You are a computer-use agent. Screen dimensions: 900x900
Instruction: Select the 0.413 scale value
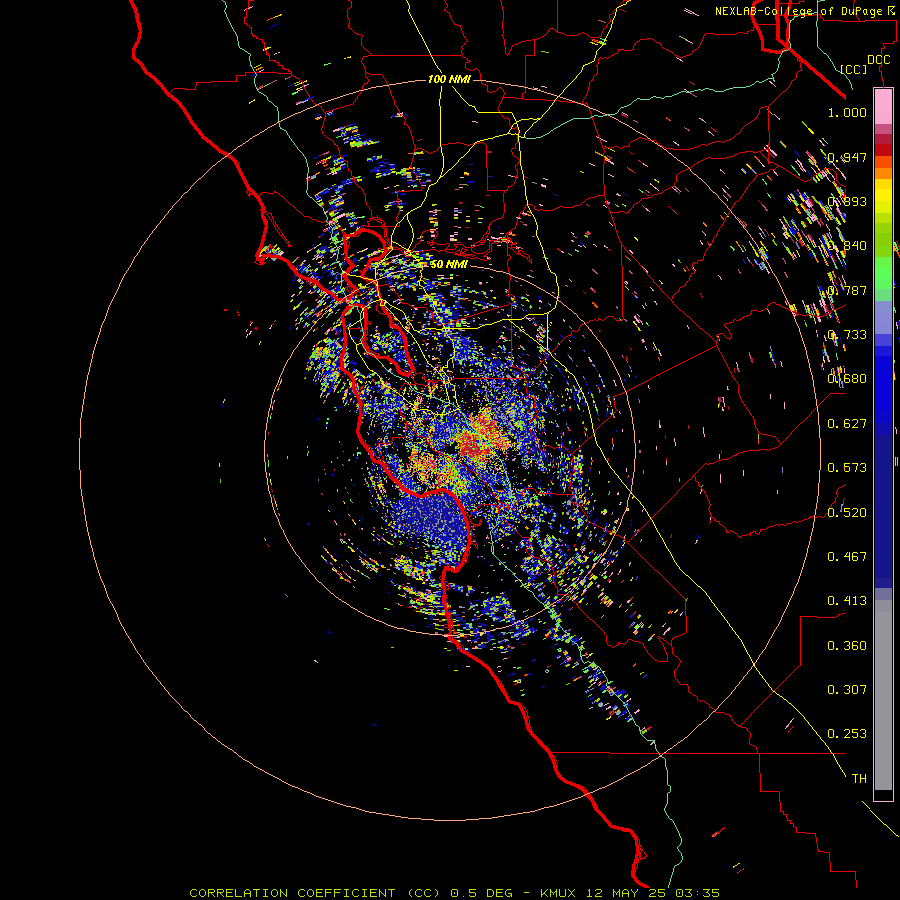(x=847, y=600)
